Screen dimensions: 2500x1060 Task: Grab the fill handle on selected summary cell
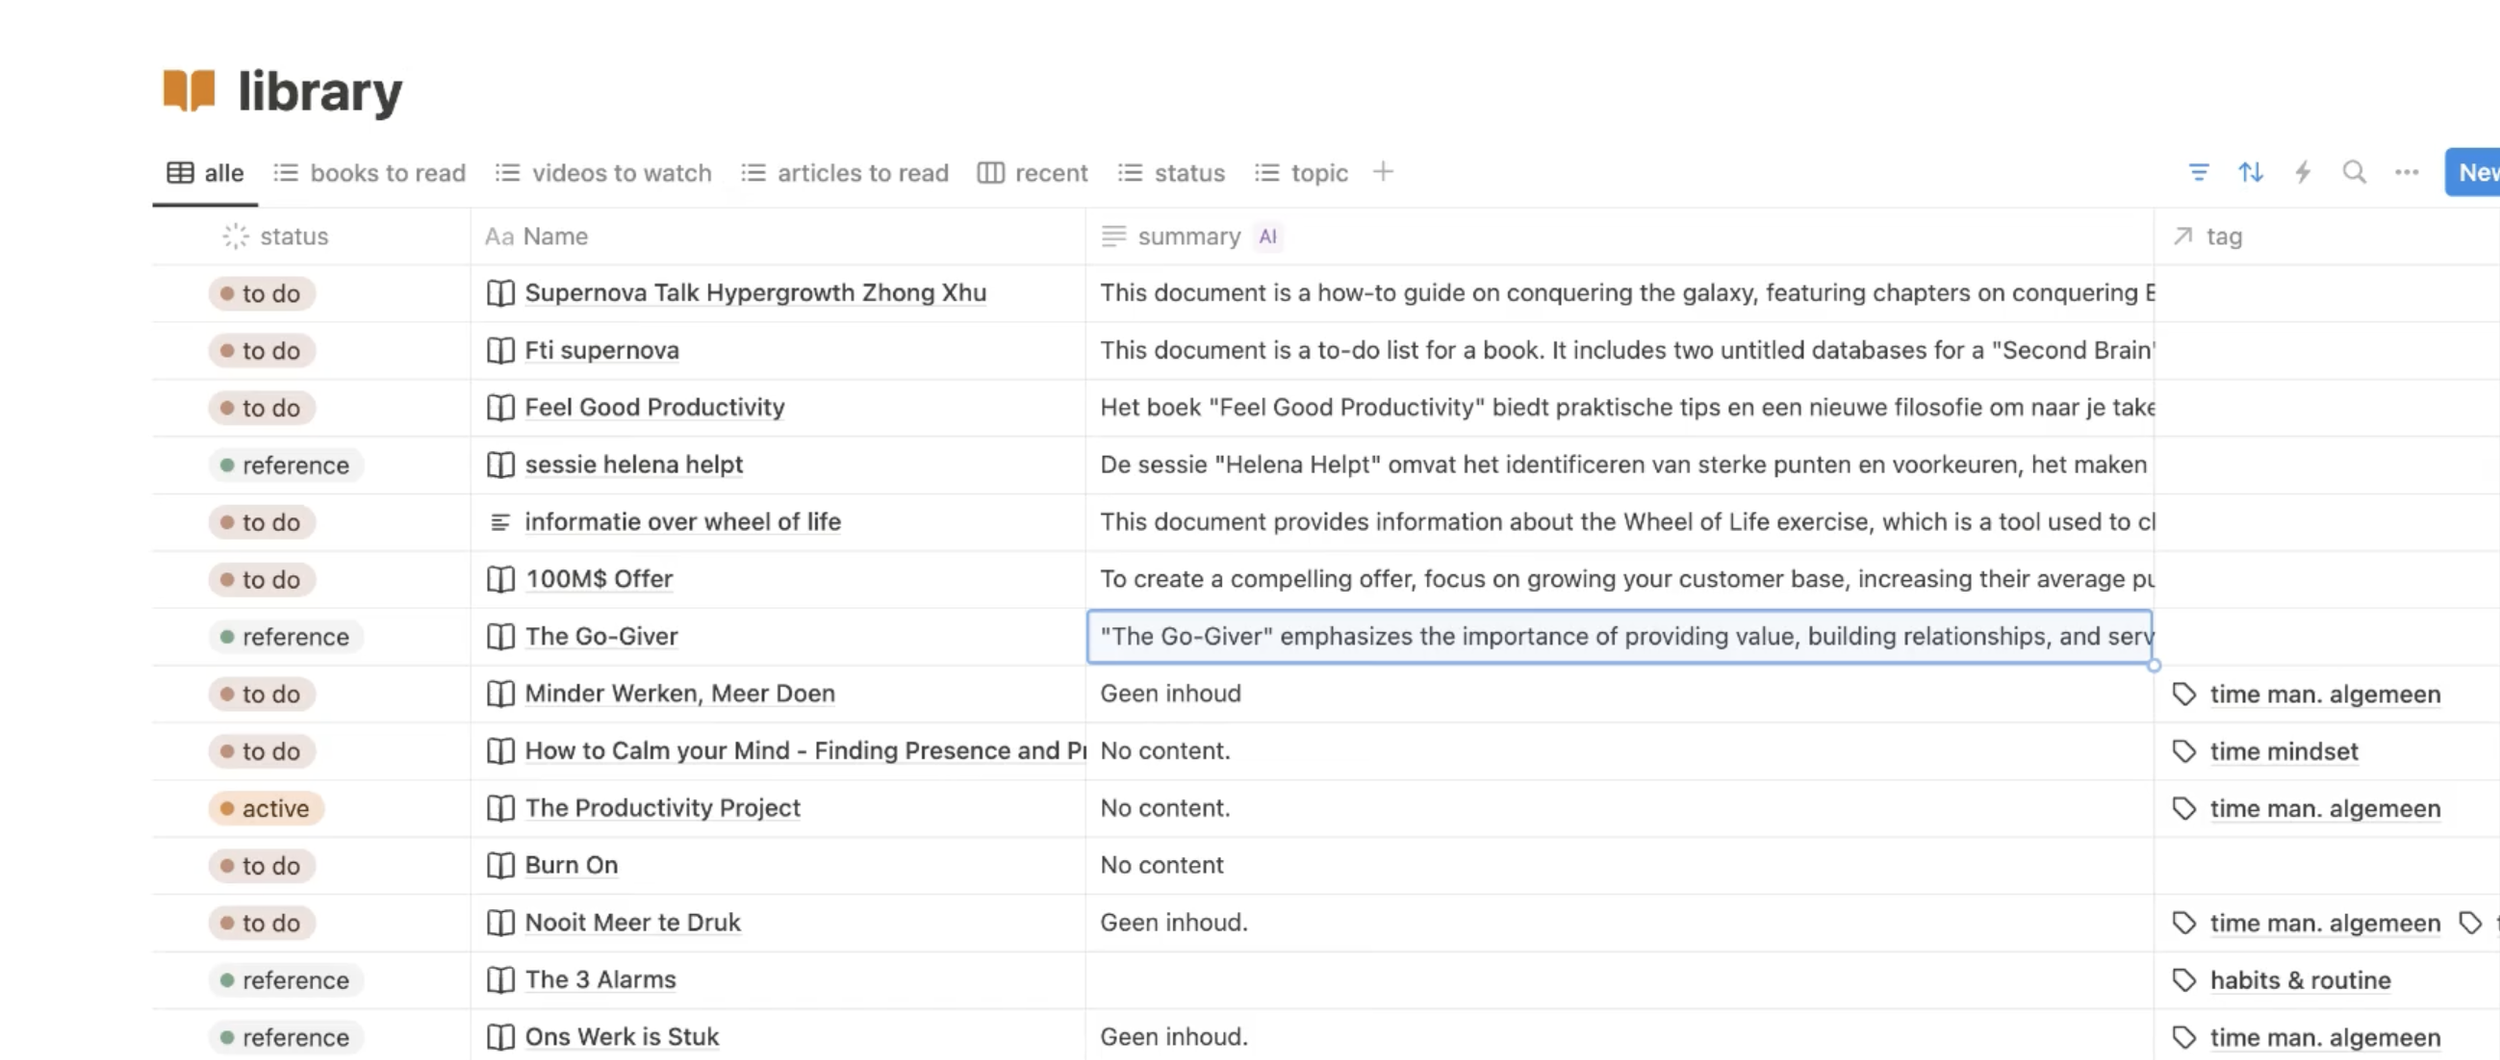(2154, 665)
